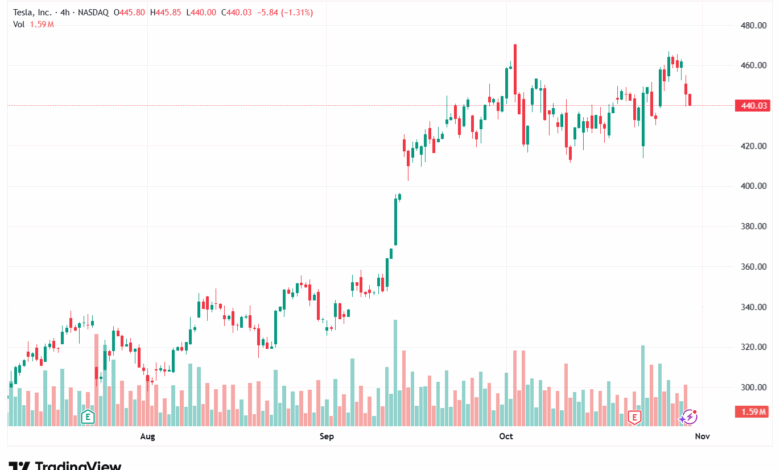Click the Tesla, Inc. symbol title
This screenshot has width=780, height=470.
pyautogui.click(x=32, y=9)
